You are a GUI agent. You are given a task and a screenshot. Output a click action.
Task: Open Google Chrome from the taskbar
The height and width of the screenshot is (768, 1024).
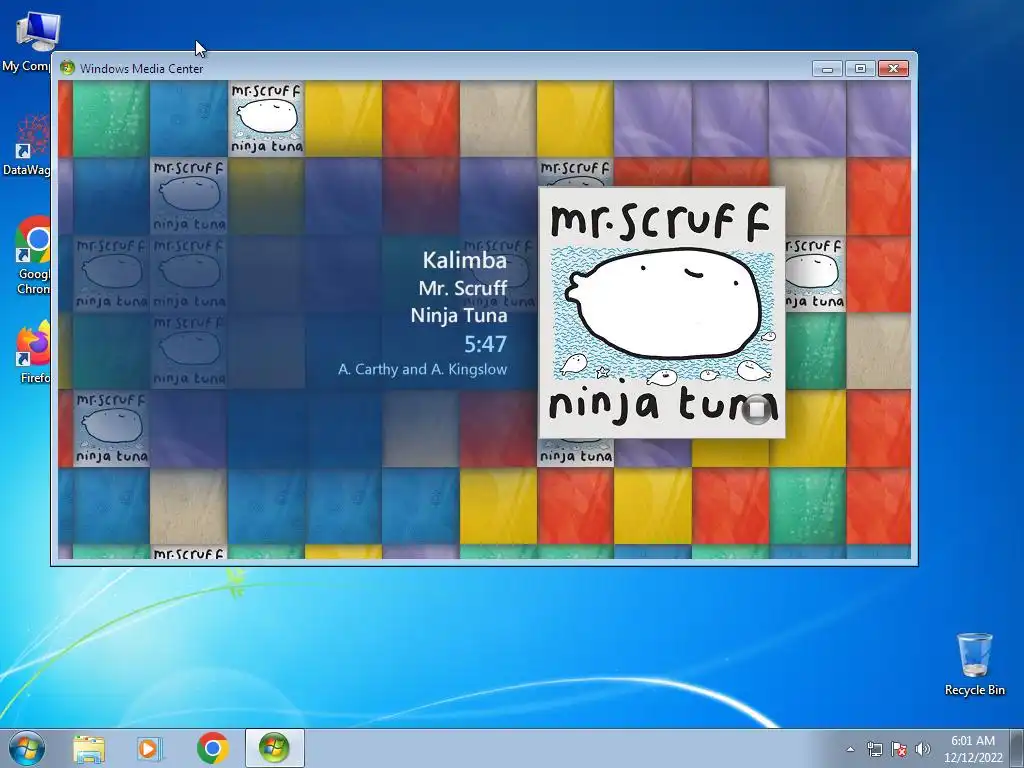212,748
